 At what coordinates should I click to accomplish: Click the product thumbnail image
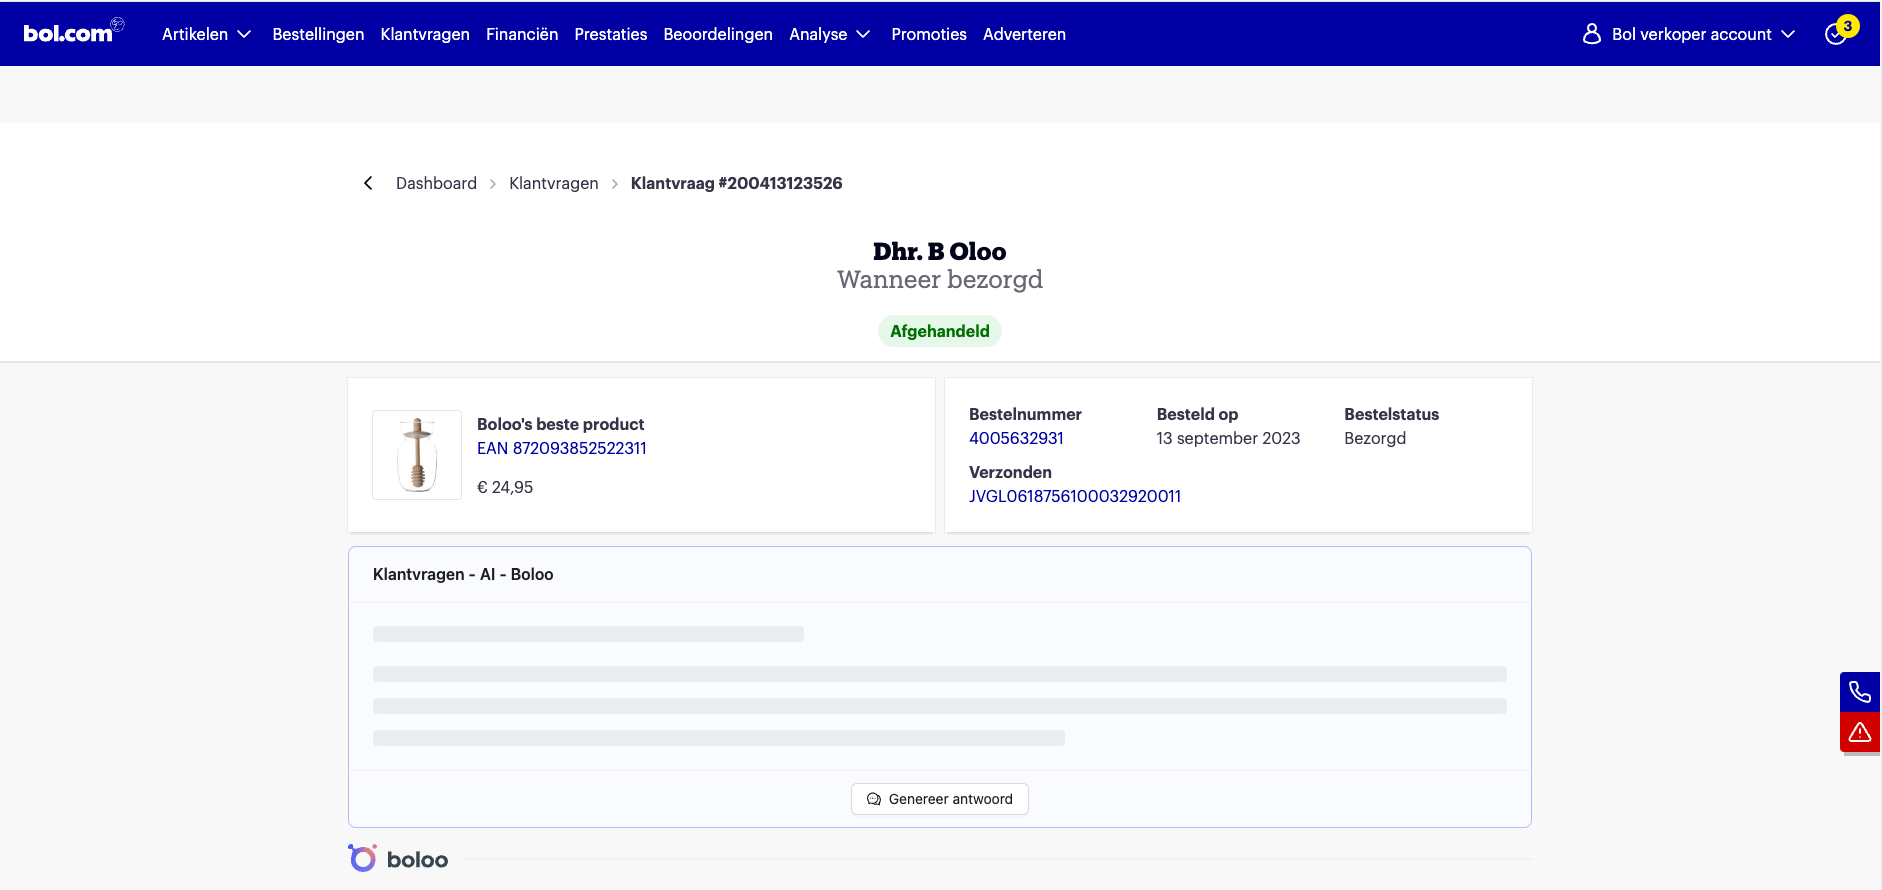pyautogui.click(x=417, y=455)
